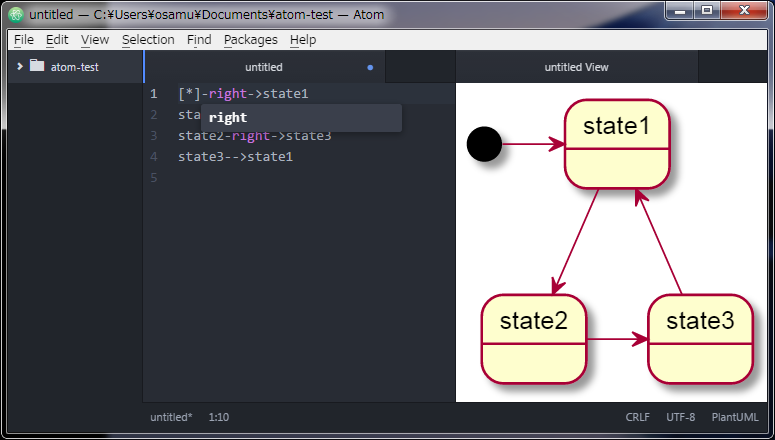Switch to the untitled editor tab

tap(264, 67)
